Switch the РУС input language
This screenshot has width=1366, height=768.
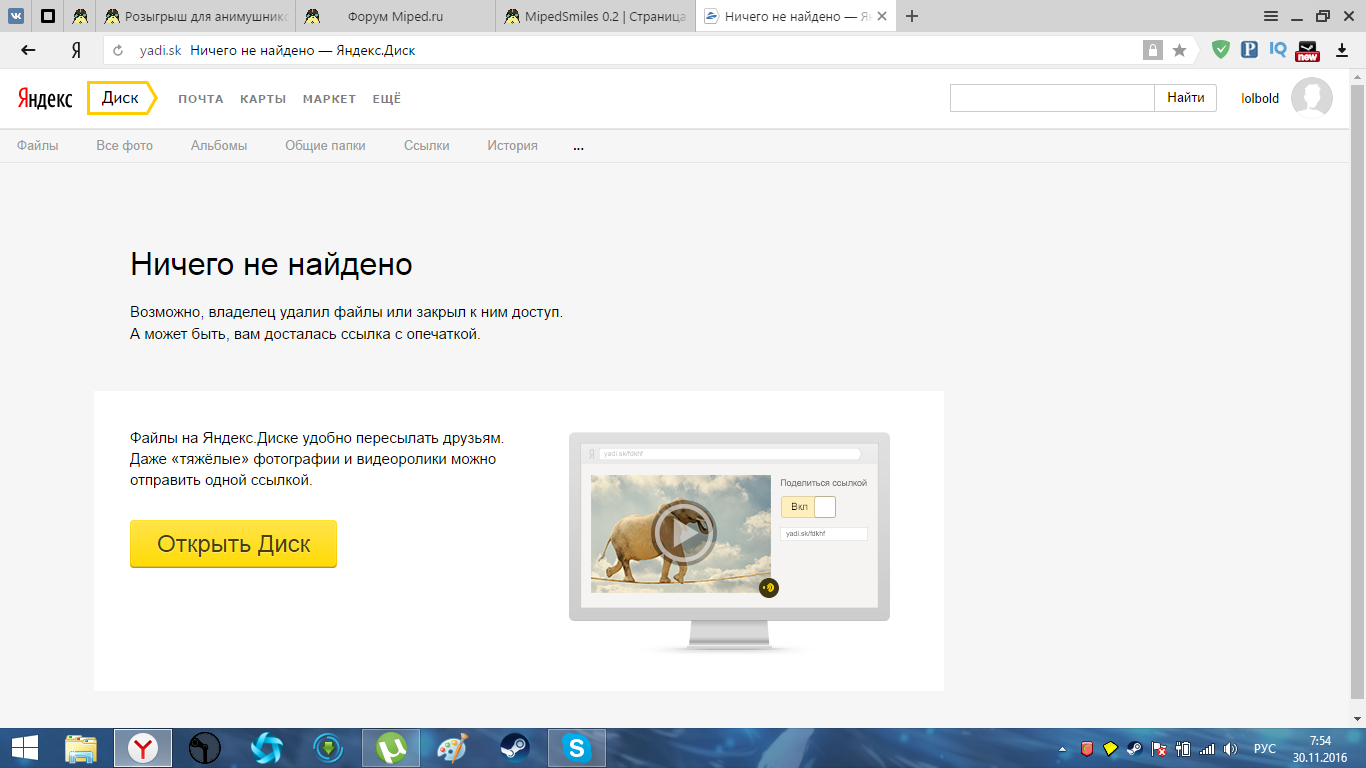[1265, 748]
